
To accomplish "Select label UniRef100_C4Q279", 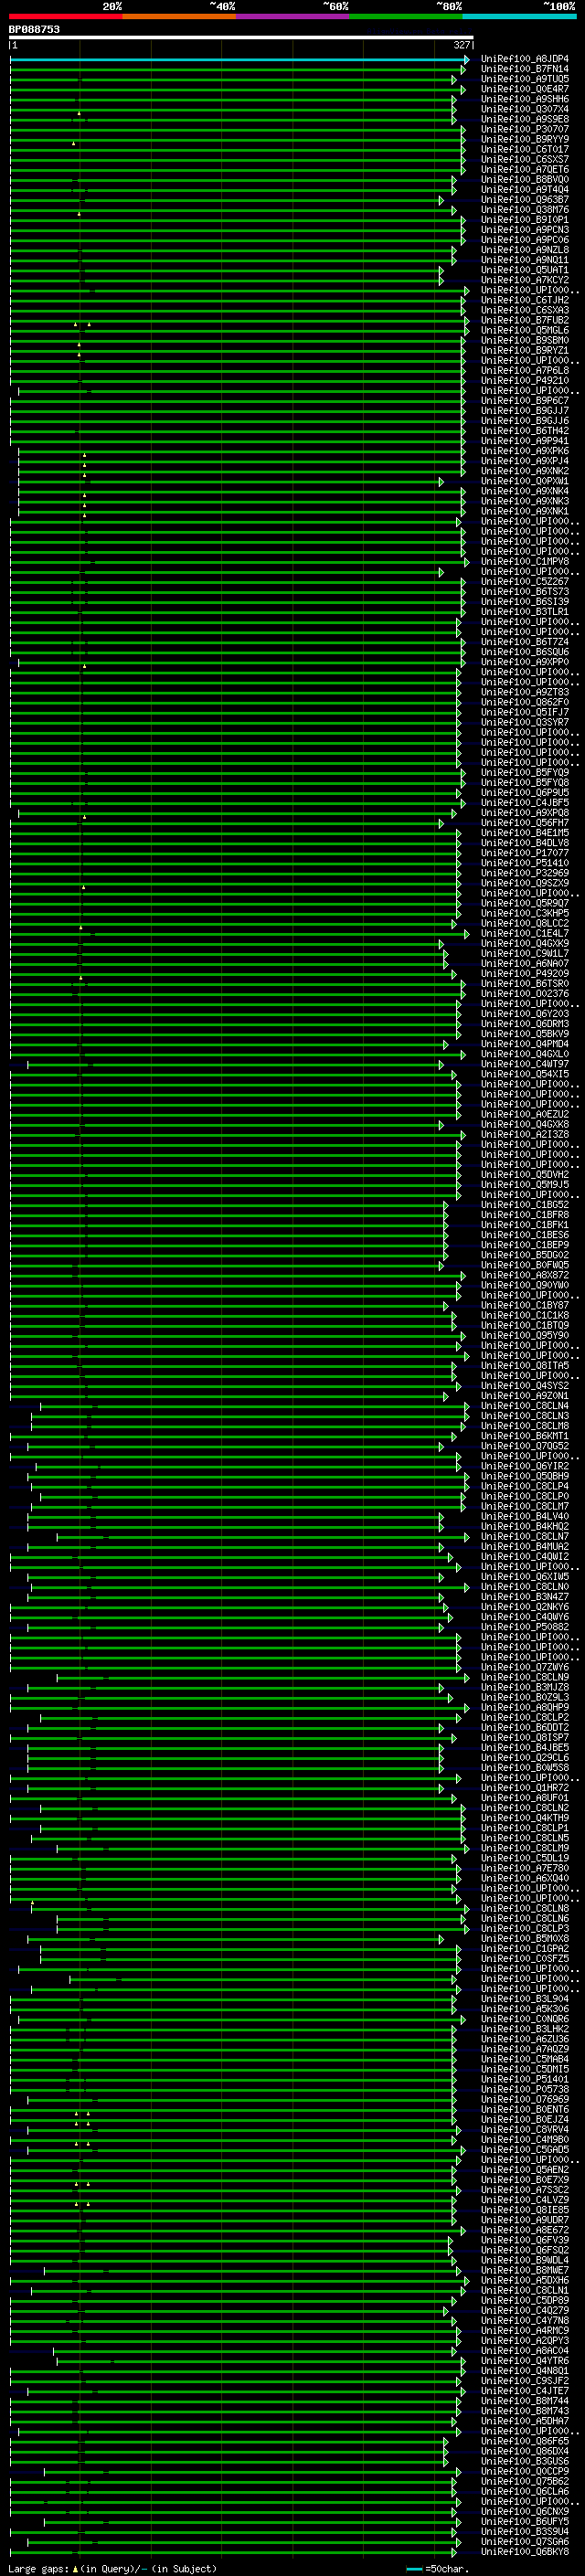I will (525, 2310).
